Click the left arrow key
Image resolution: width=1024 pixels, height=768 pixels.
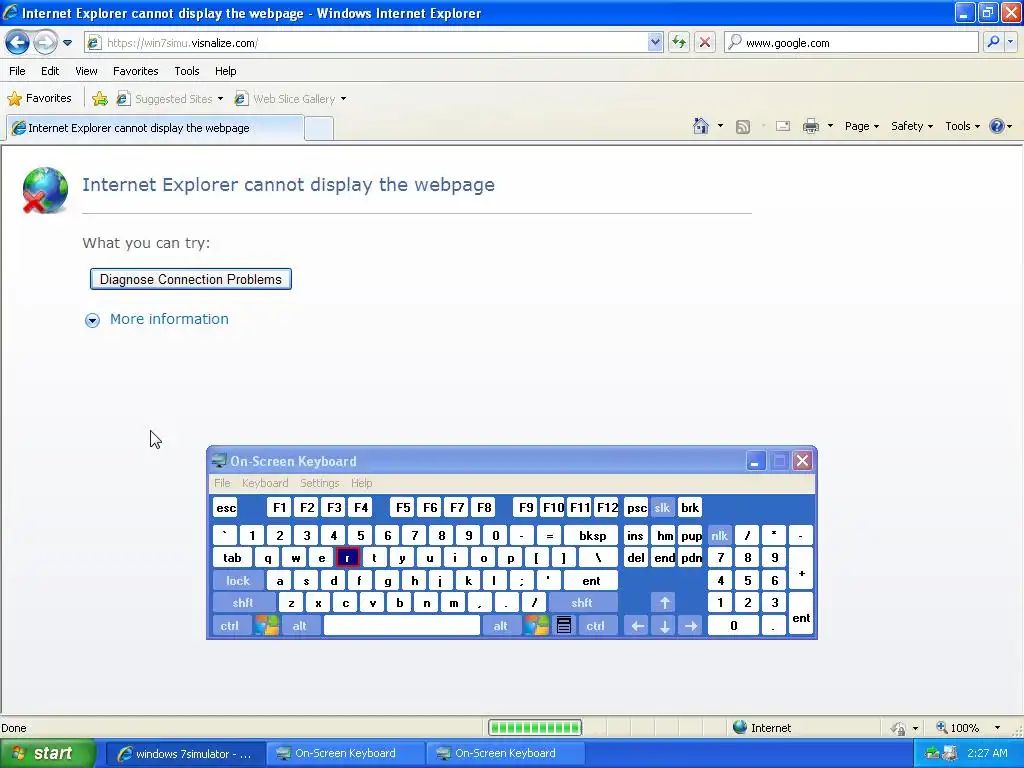pyautogui.click(x=637, y=626)
